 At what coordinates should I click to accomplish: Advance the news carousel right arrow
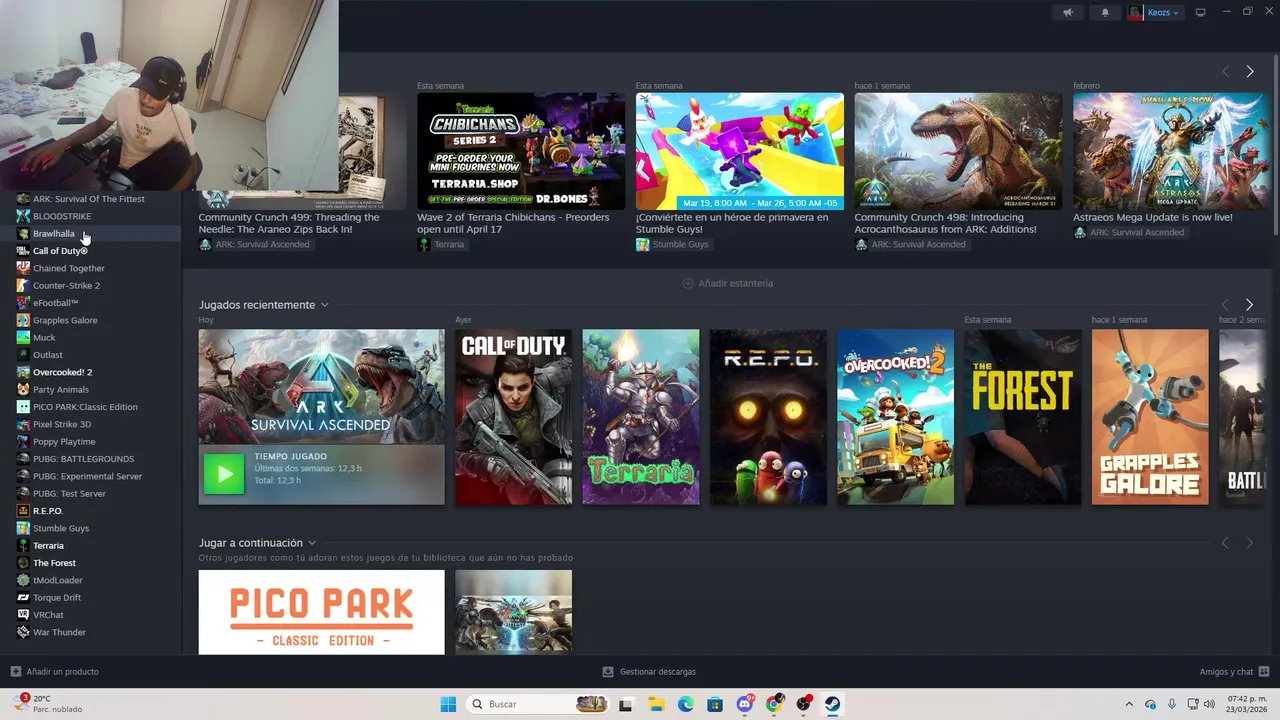click(1249, 71)
